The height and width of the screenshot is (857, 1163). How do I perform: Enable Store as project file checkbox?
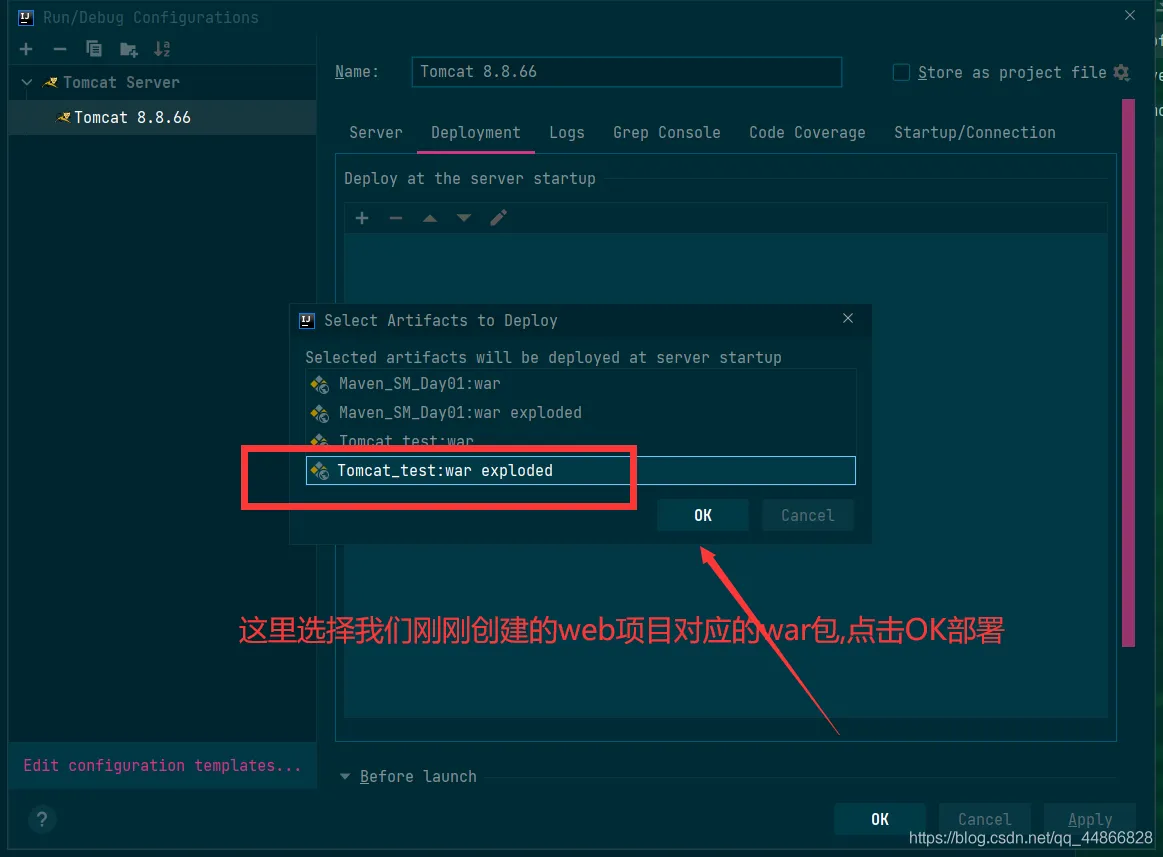tap(901, 72)
